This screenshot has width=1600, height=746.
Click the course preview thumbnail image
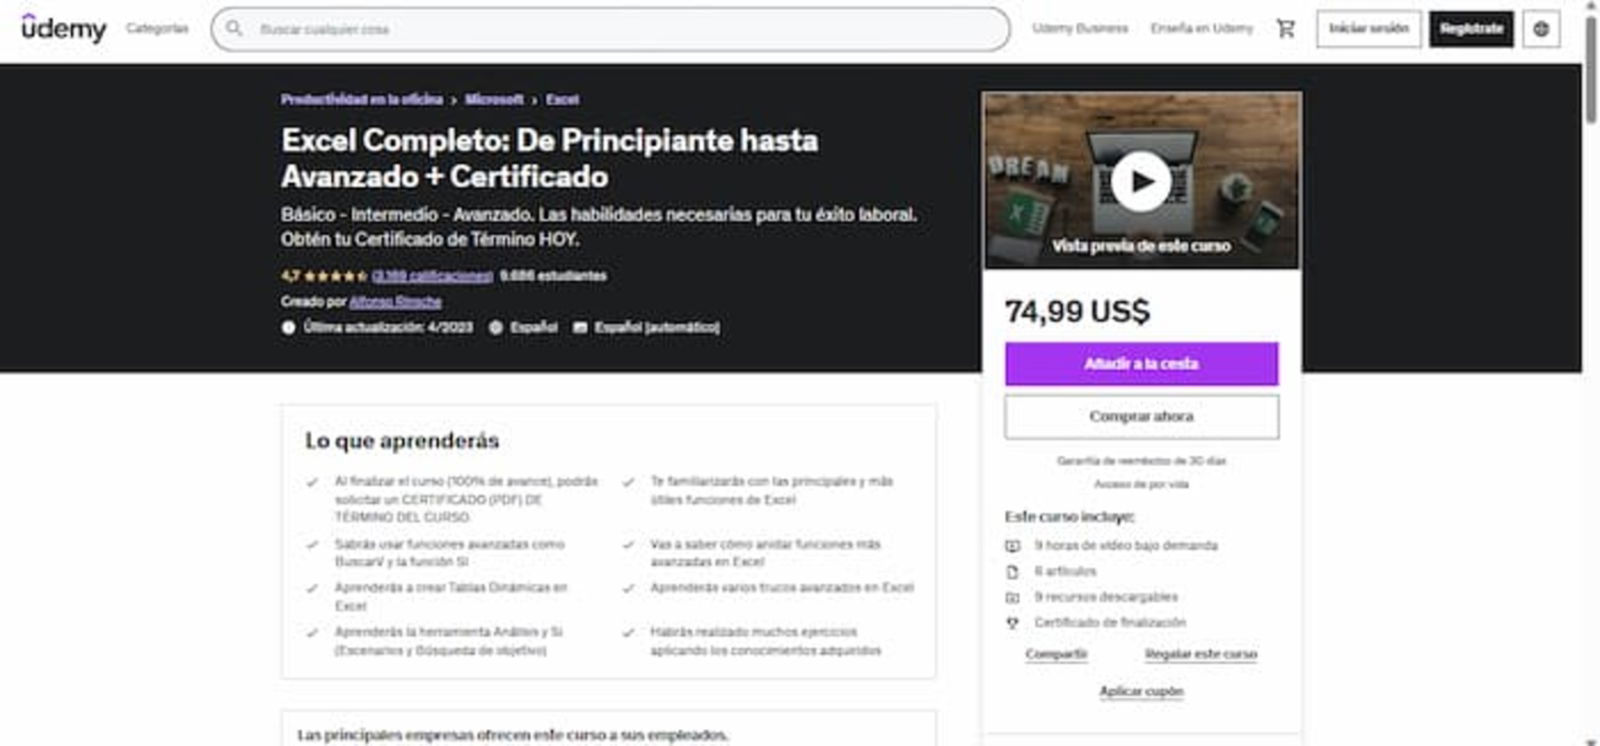1141,181
